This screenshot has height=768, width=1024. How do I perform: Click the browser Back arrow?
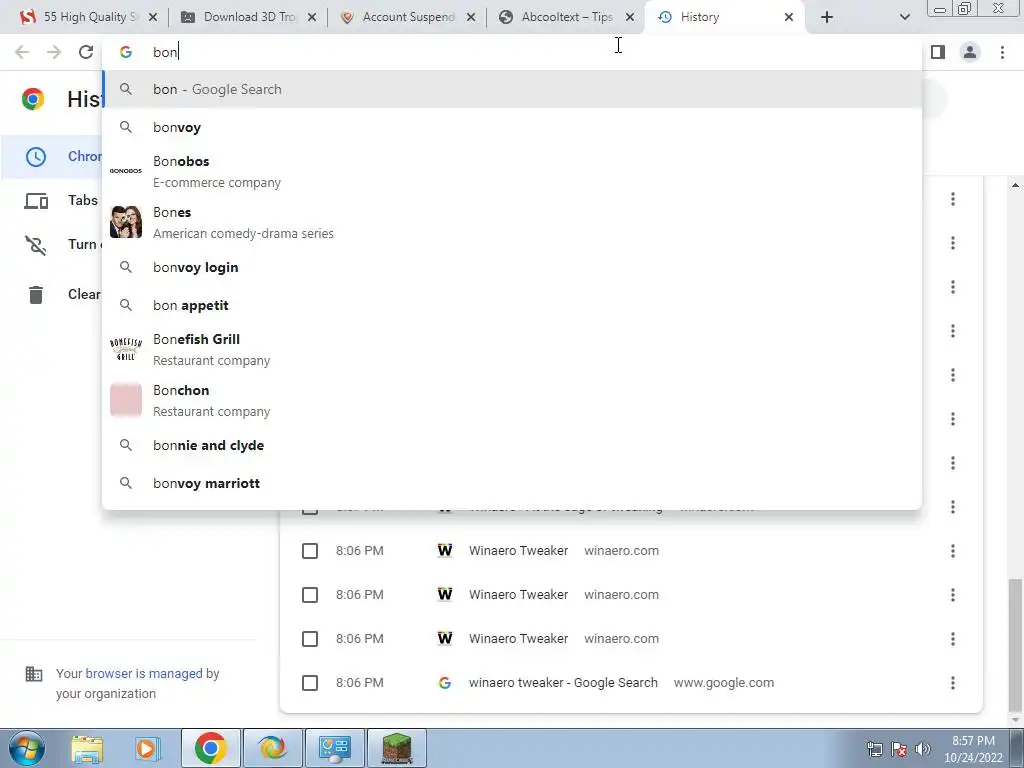pyautogui.click(x=22, y=52)
